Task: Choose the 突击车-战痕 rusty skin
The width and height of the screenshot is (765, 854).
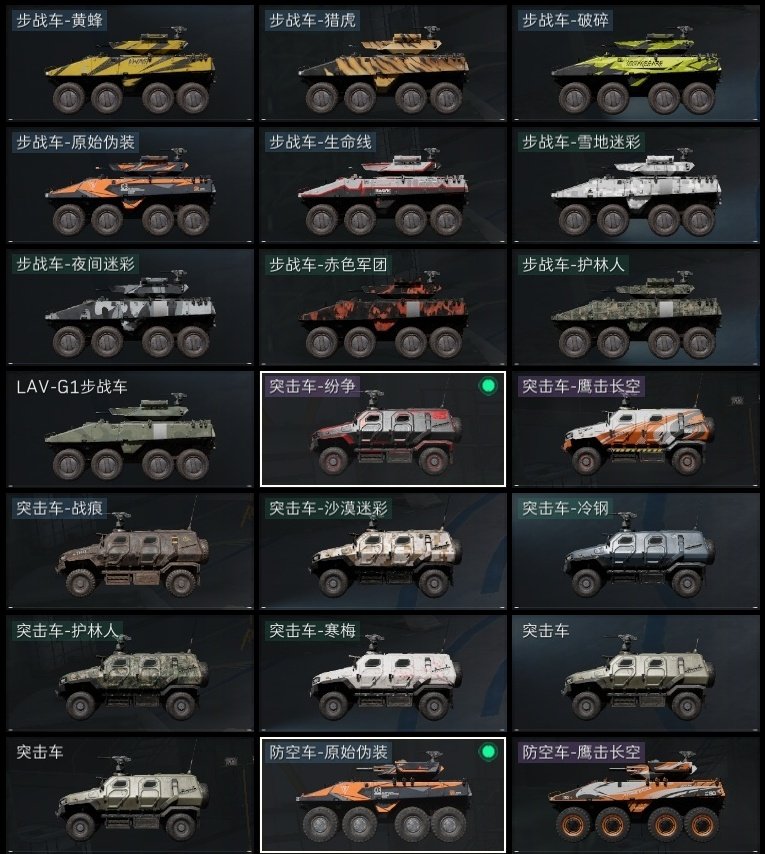Action: pos(130,551)
